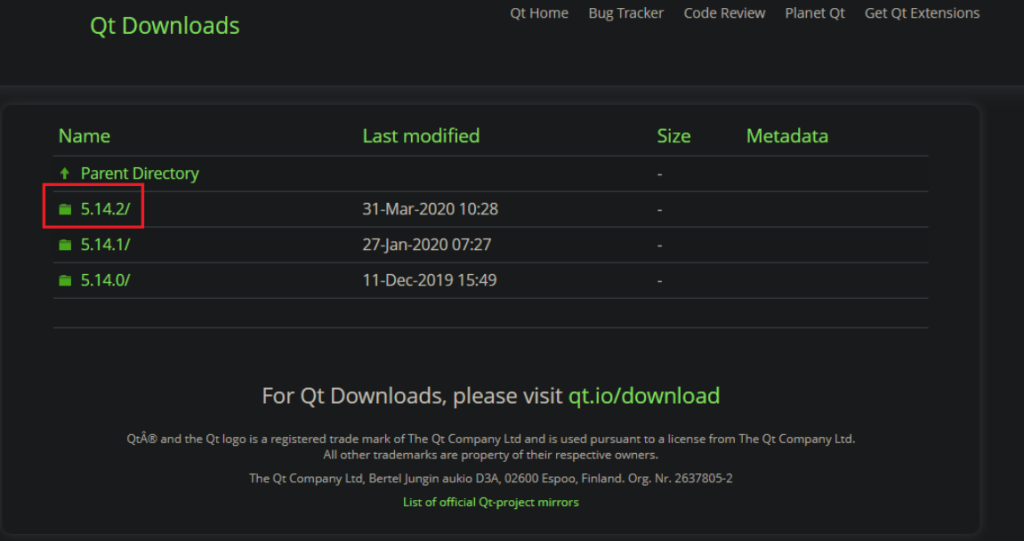The height and width of the screenshot is (541, 1024).
Task: Open the Qt Home navigation link
Action: click(539, 13)
